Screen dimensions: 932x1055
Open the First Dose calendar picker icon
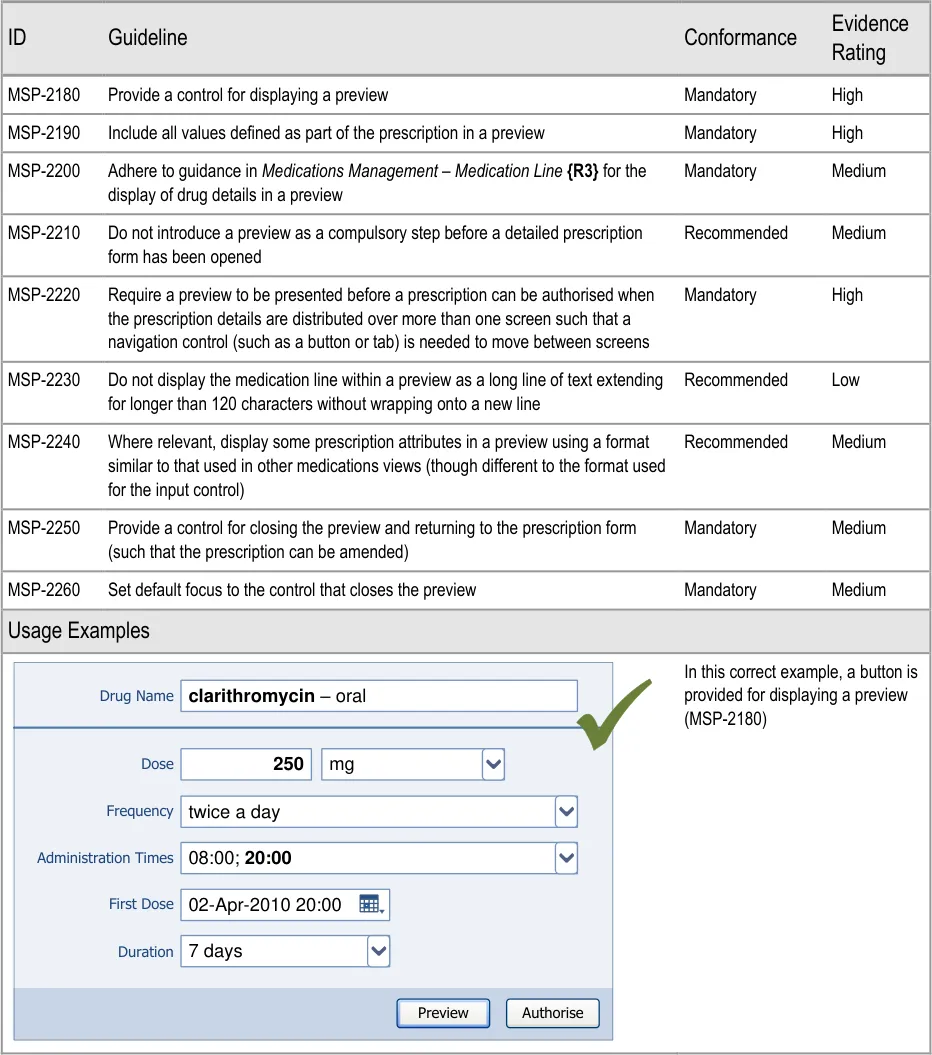[371, 905]
